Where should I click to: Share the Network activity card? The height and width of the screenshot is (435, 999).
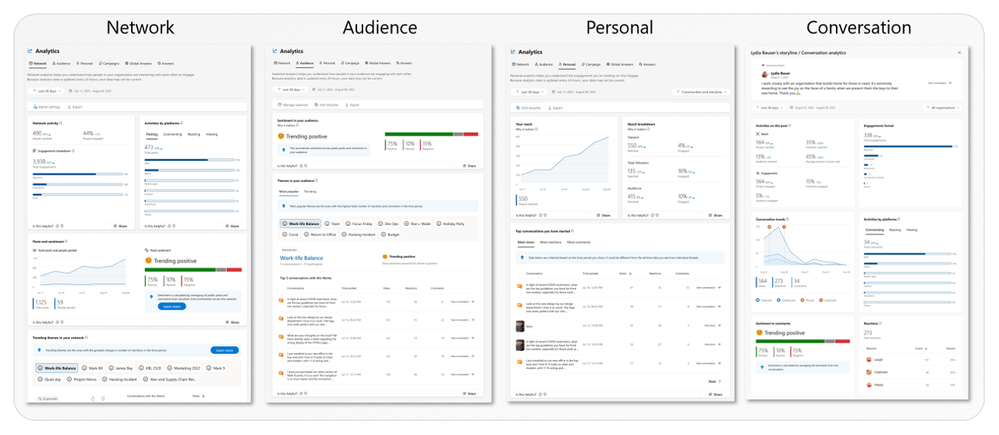(x=120, y=226)
